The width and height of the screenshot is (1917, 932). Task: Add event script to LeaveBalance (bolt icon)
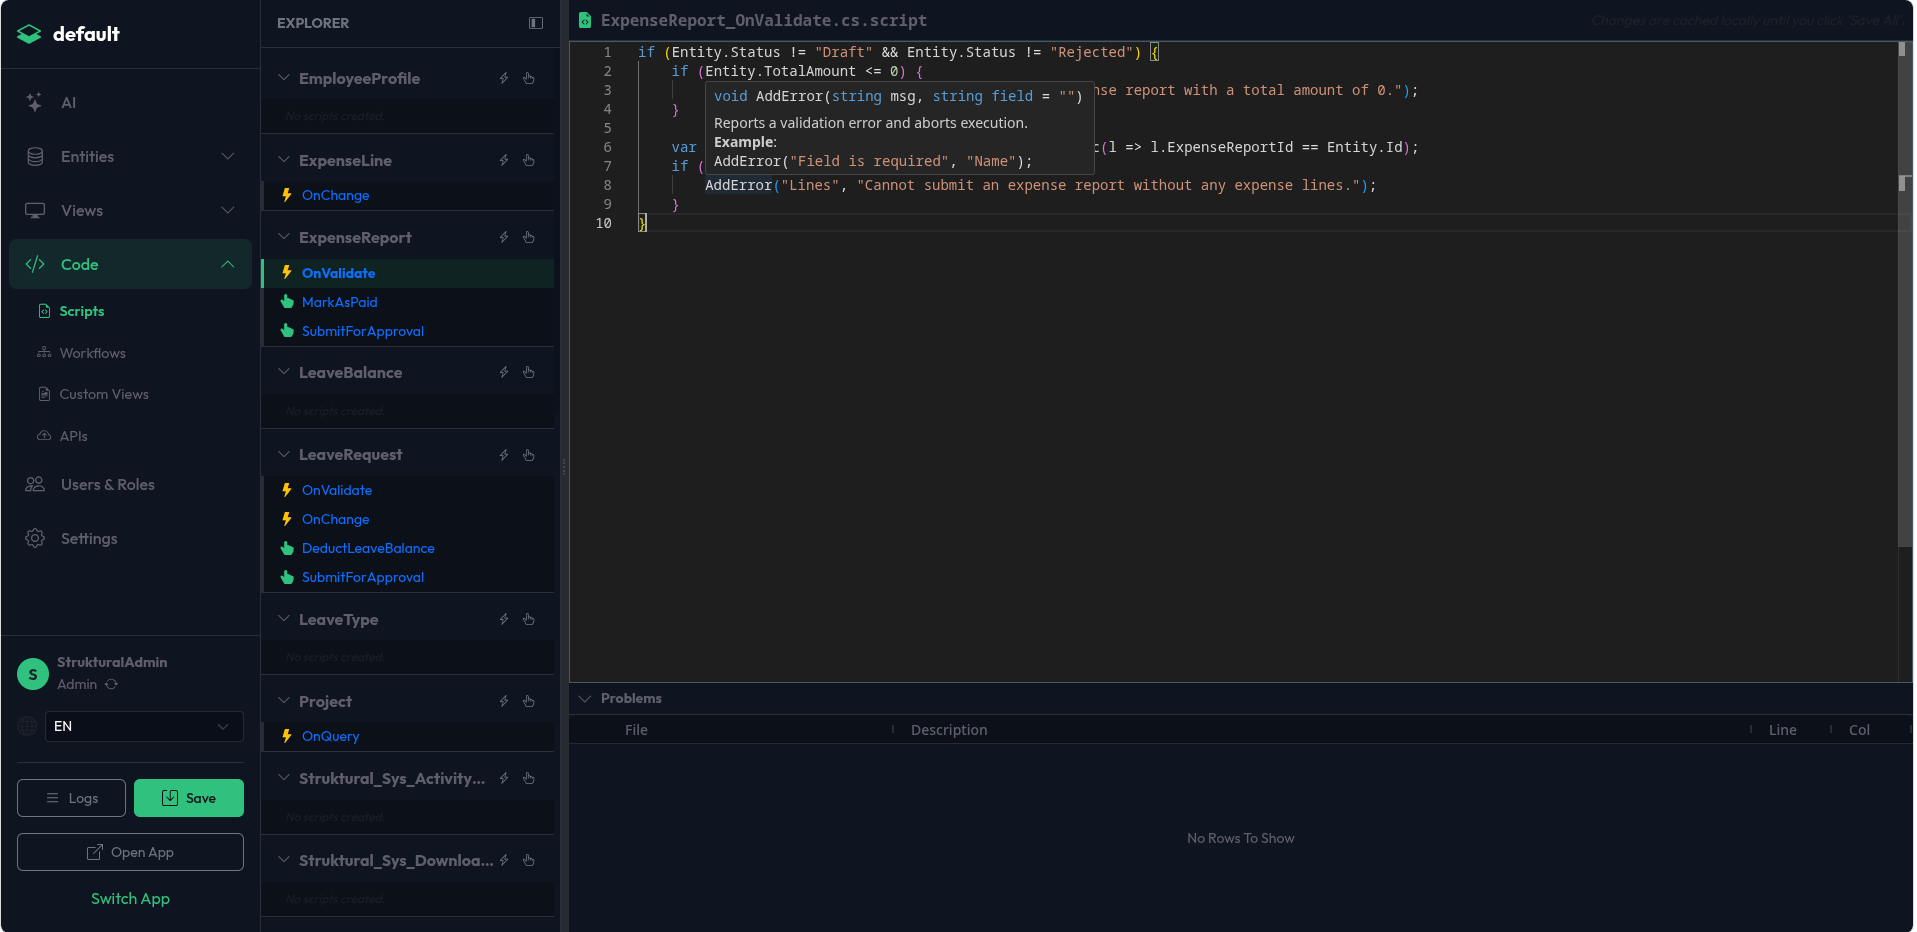tap(504, 372)
